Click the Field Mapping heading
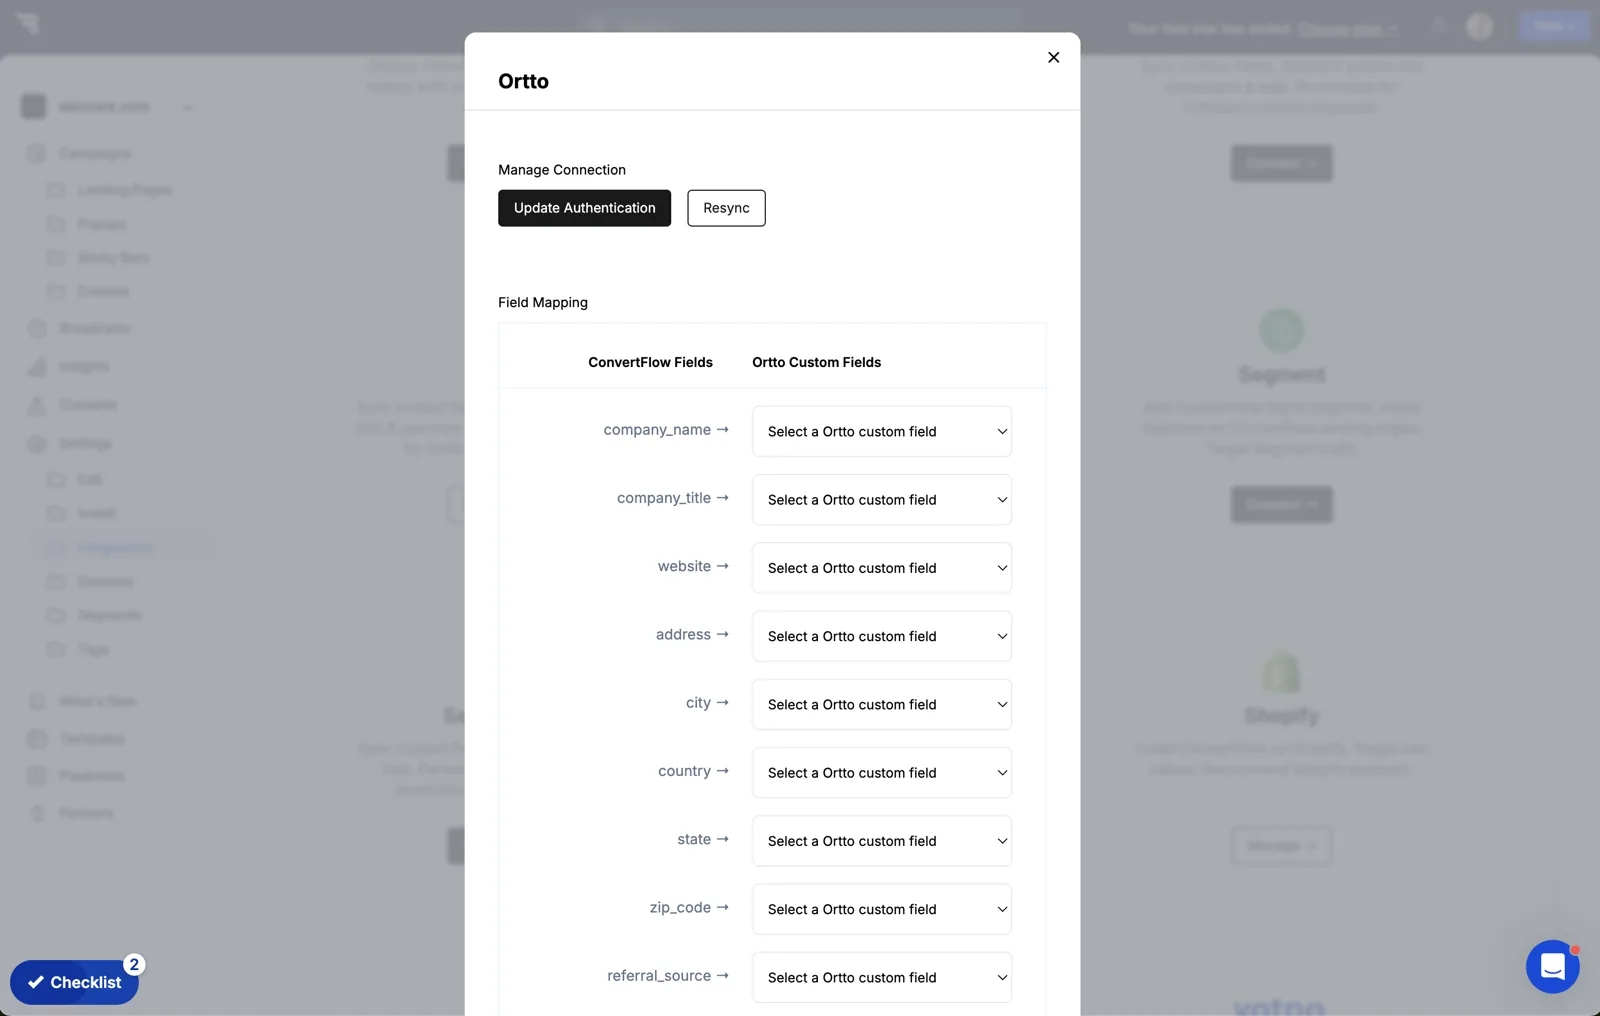This screenshot has height=1016, width=1600. pos(543,302)
